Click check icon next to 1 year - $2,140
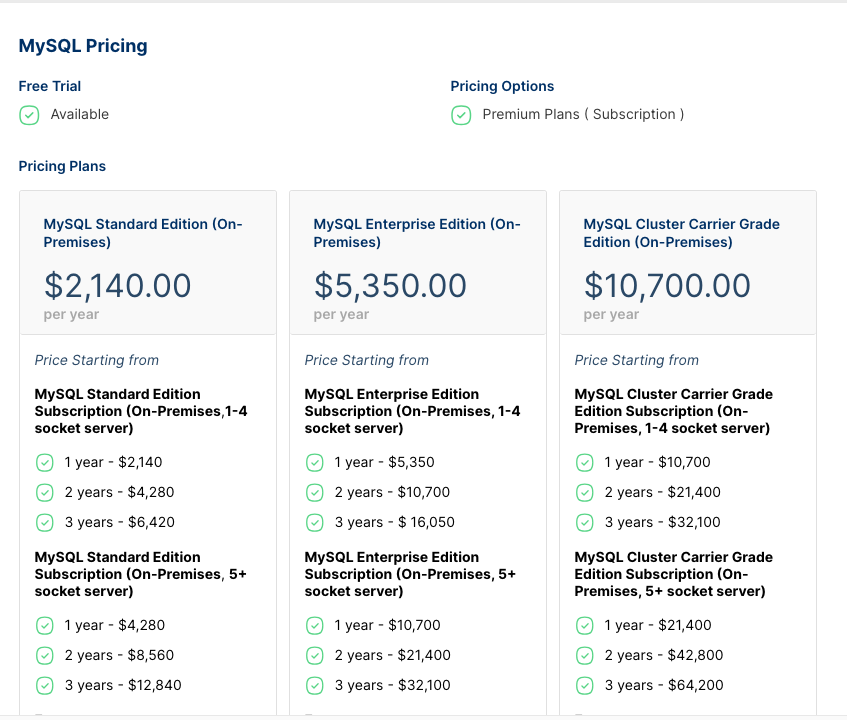 44,463
